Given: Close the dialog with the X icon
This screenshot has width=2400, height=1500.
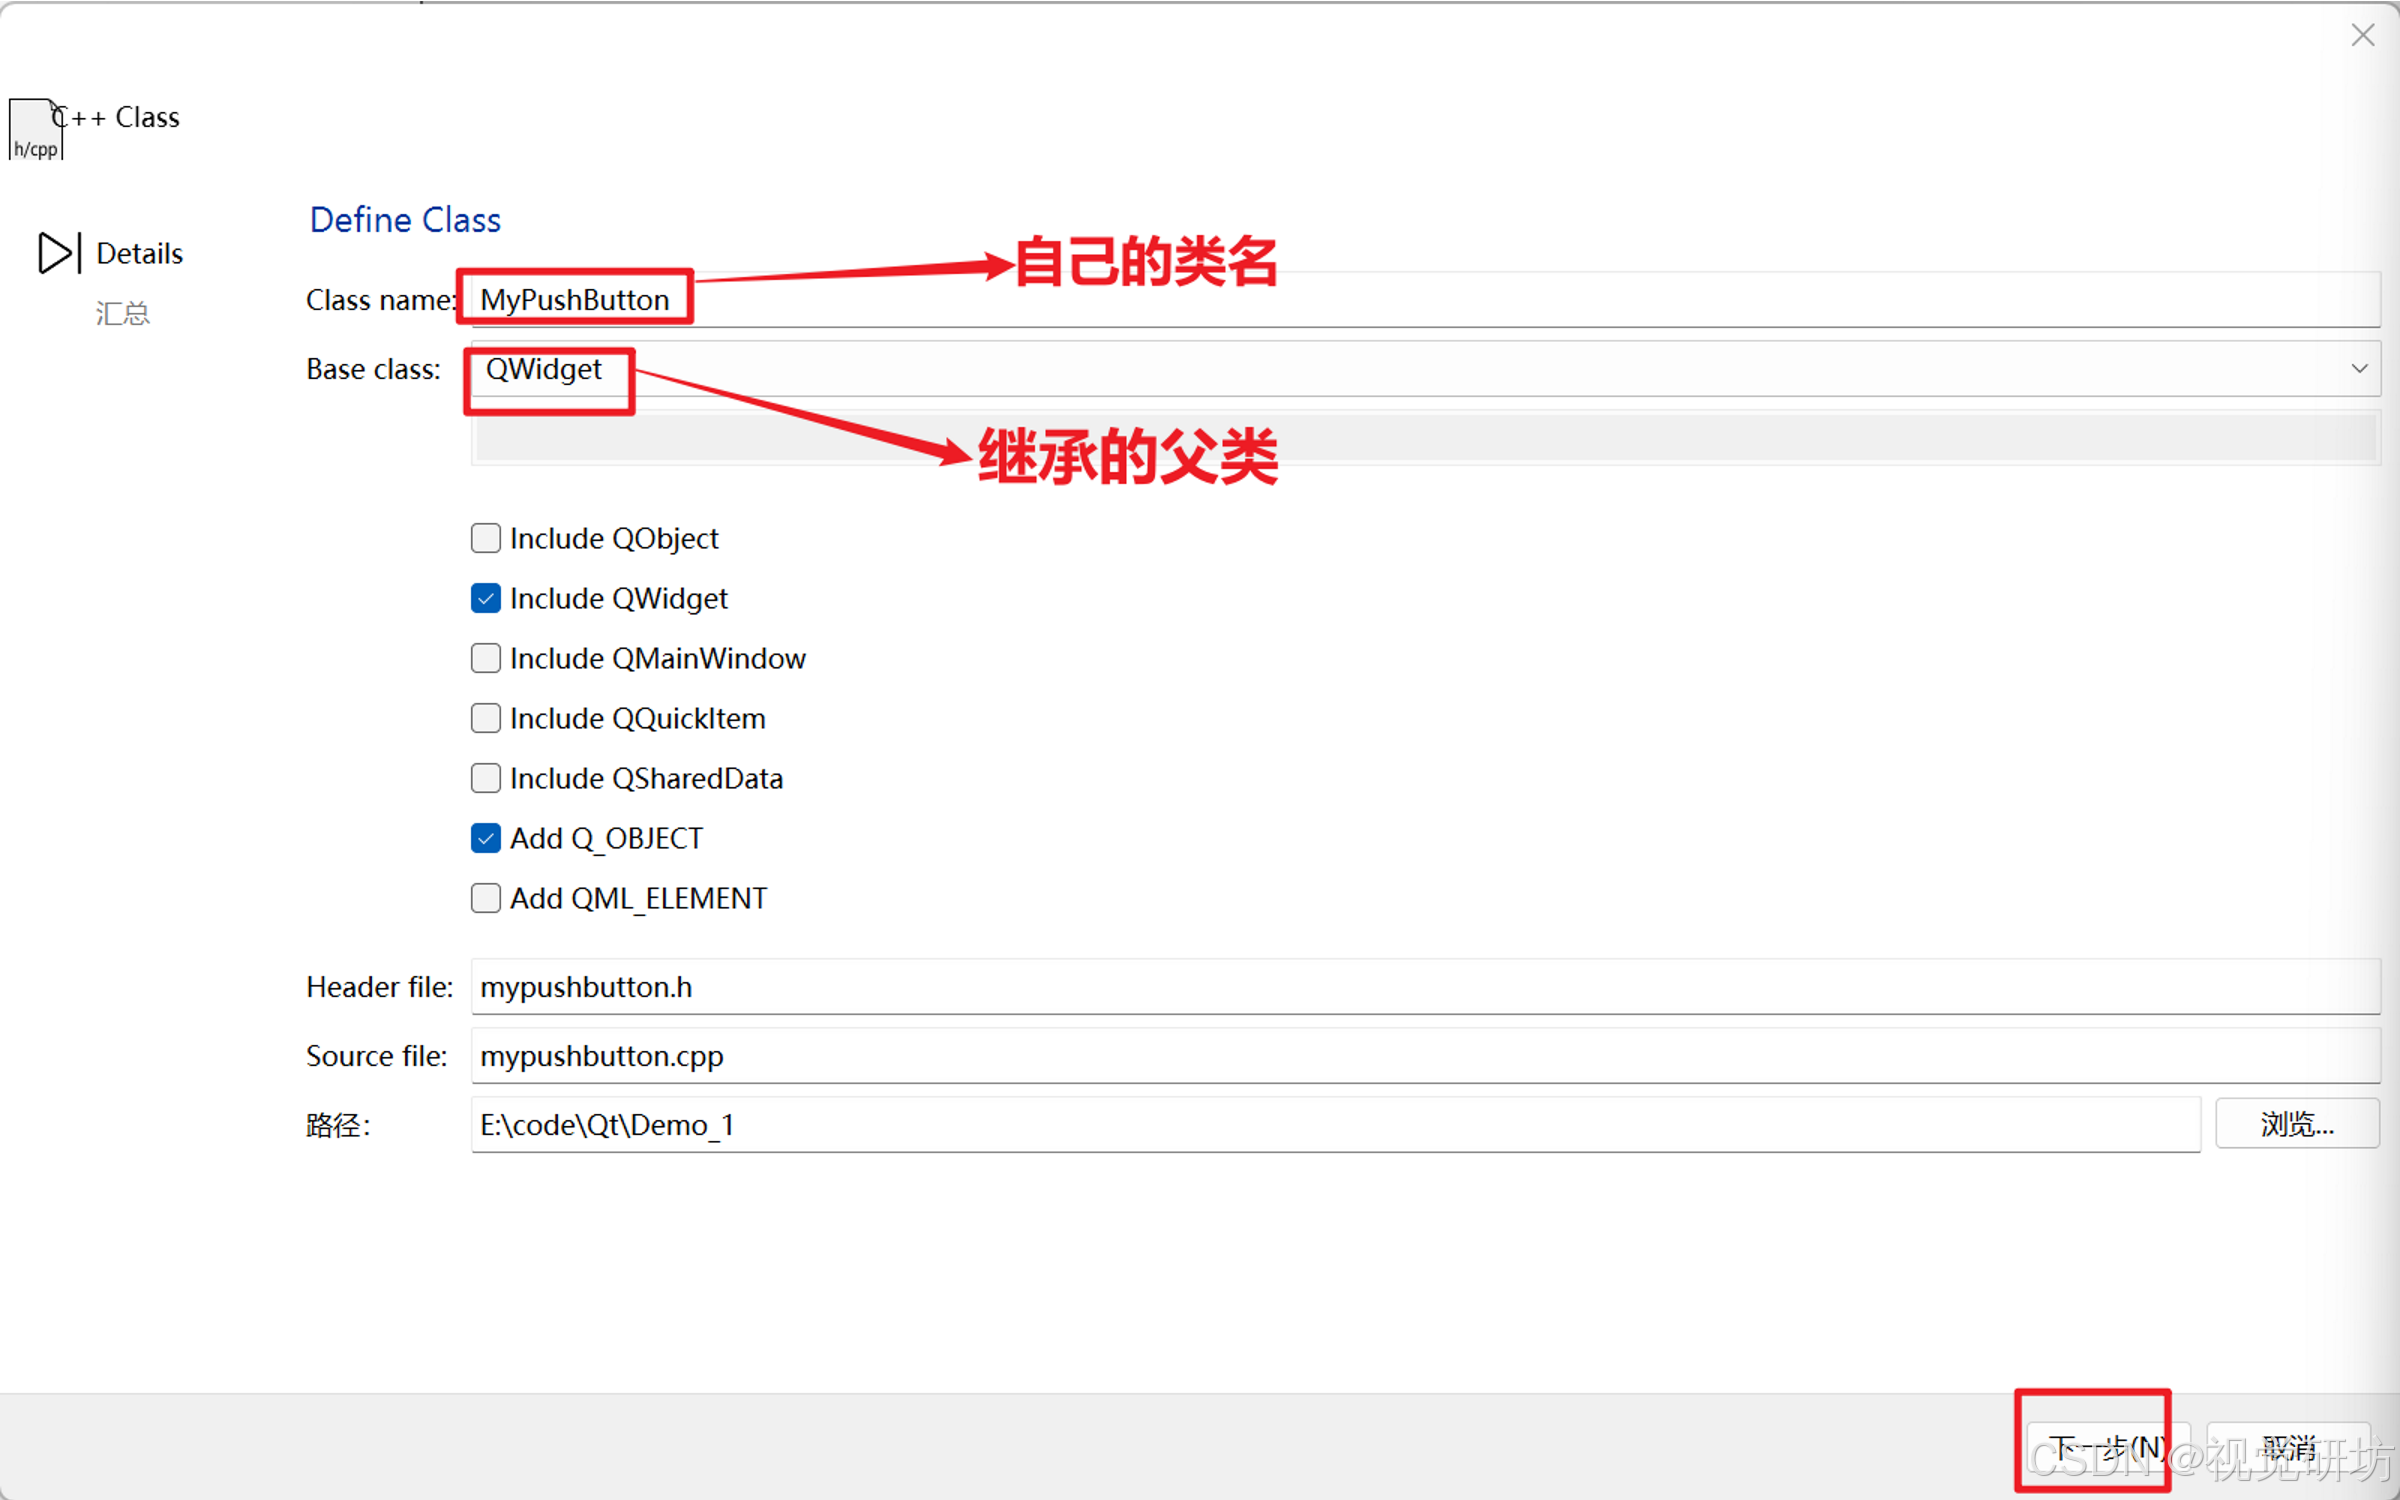Looking at the screenshot, I should tap(2362, 36).
